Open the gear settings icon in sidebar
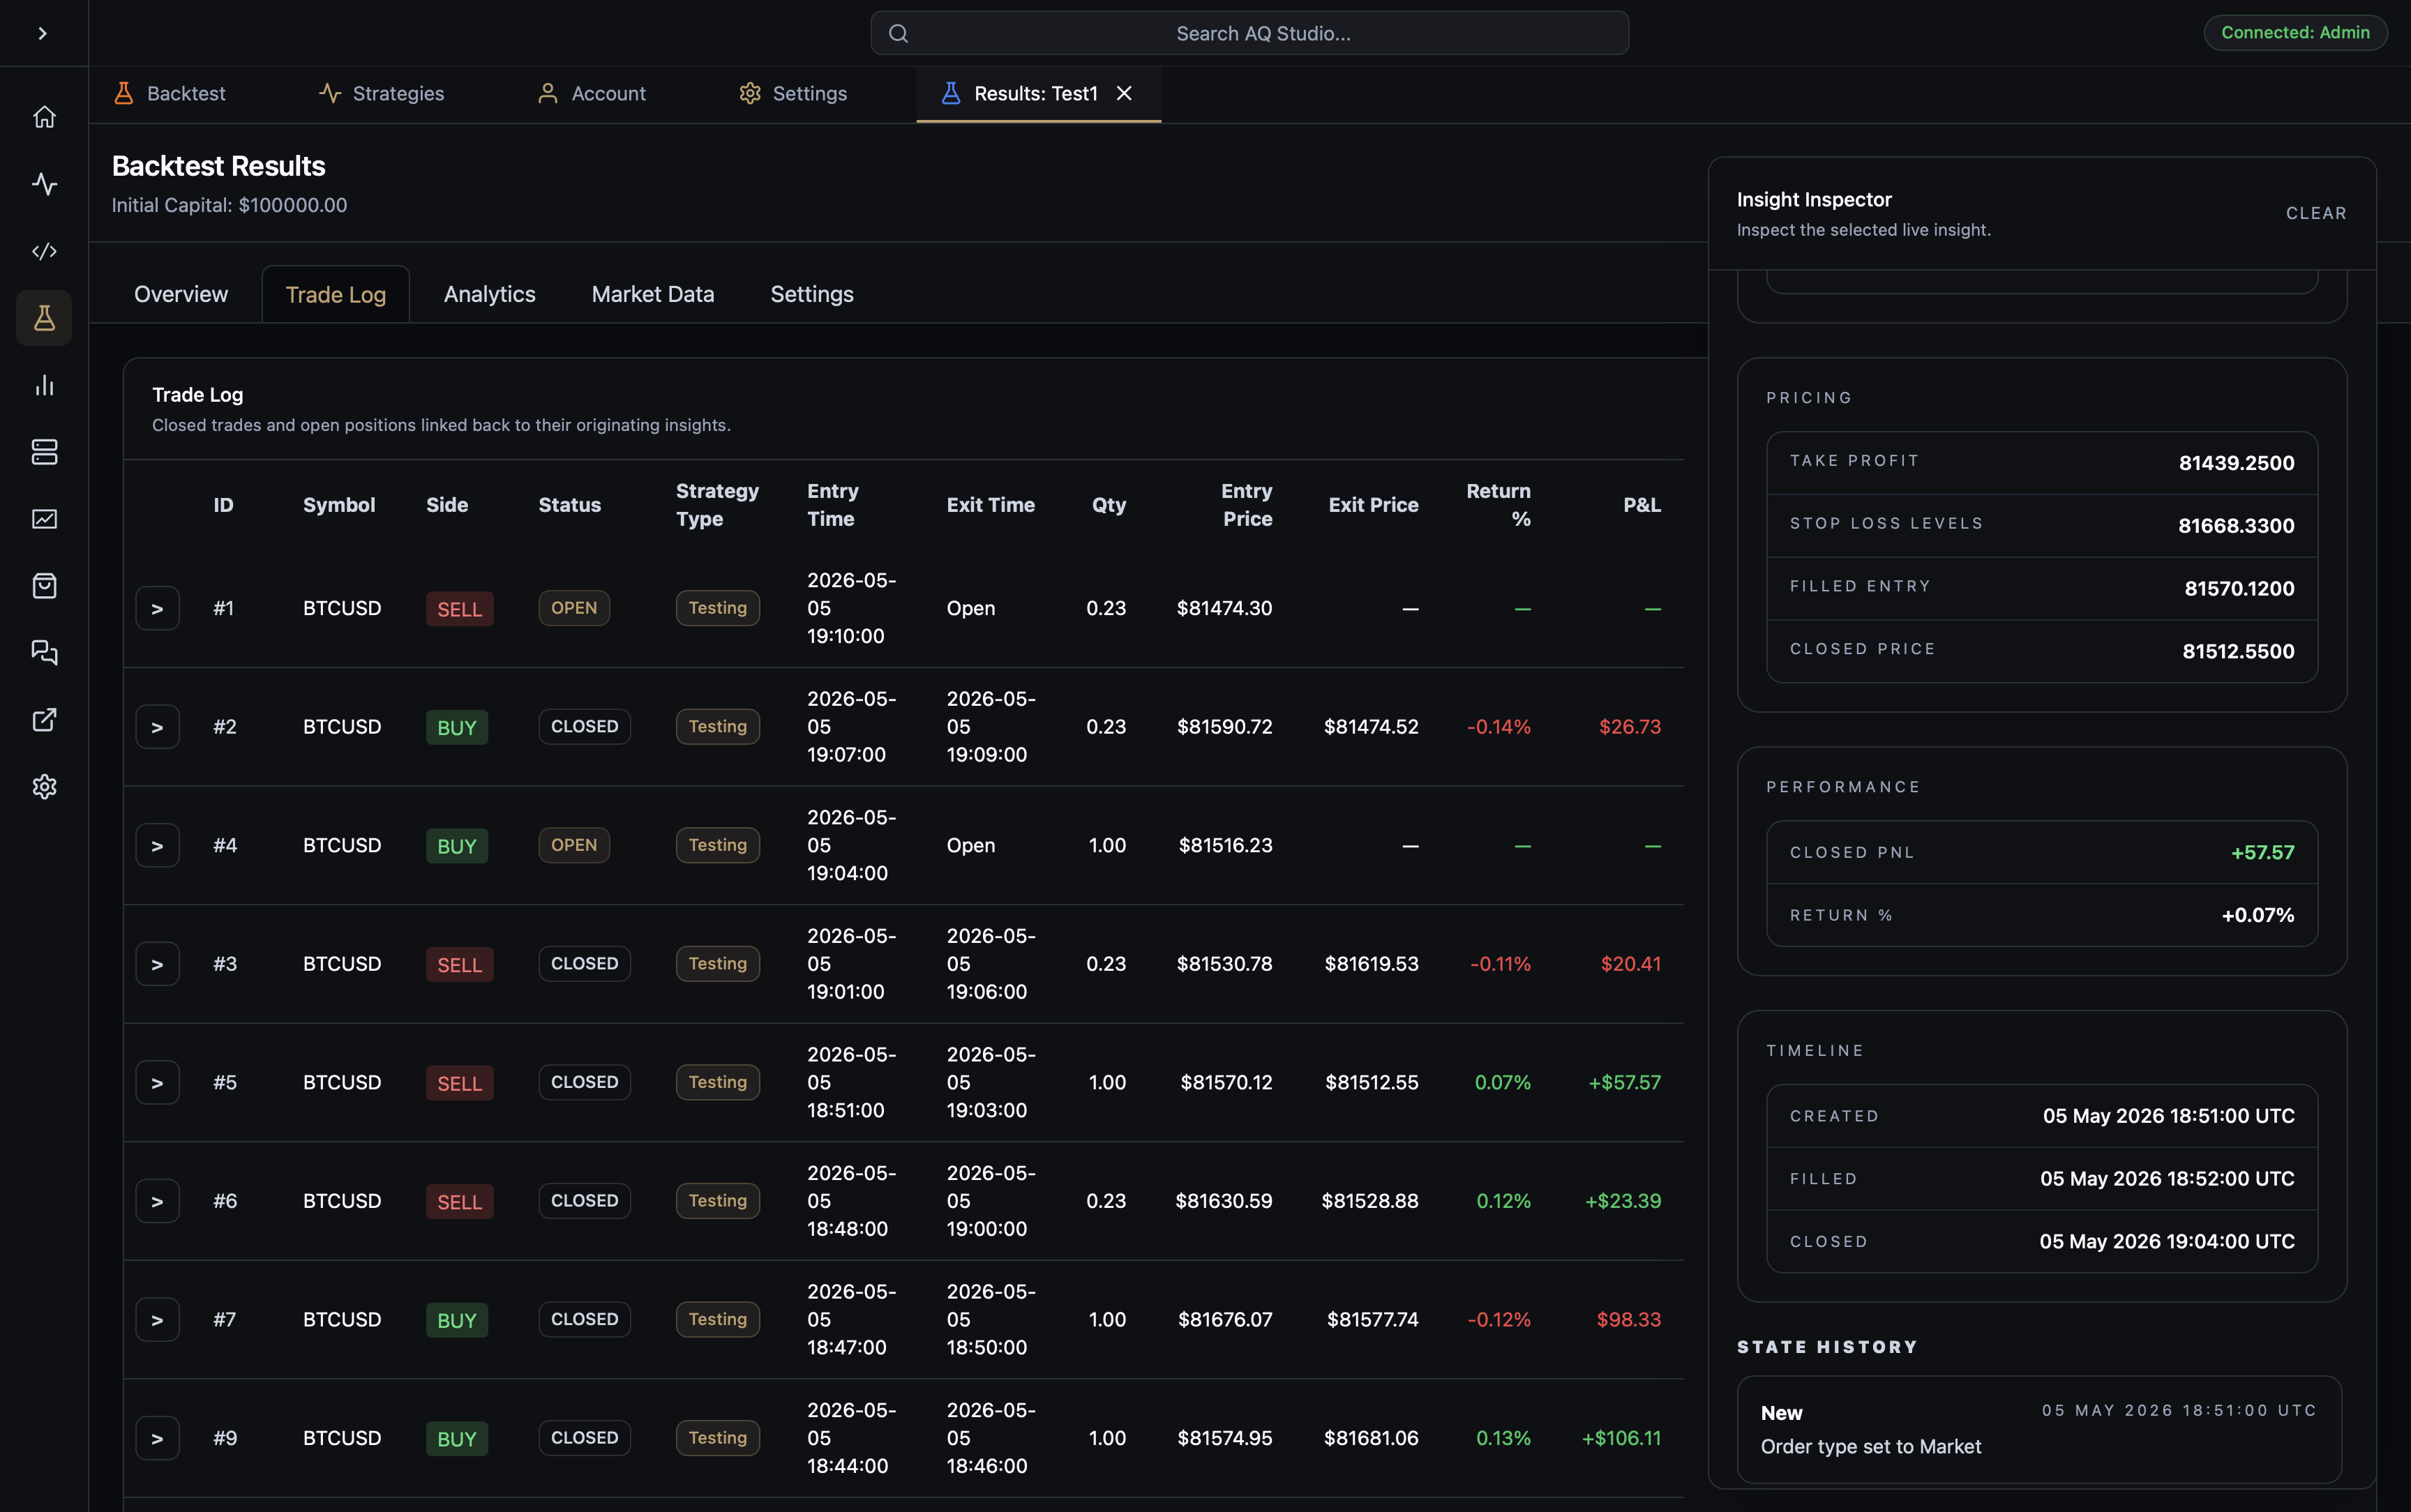The image size is (2411, 1512). [44, 787]
